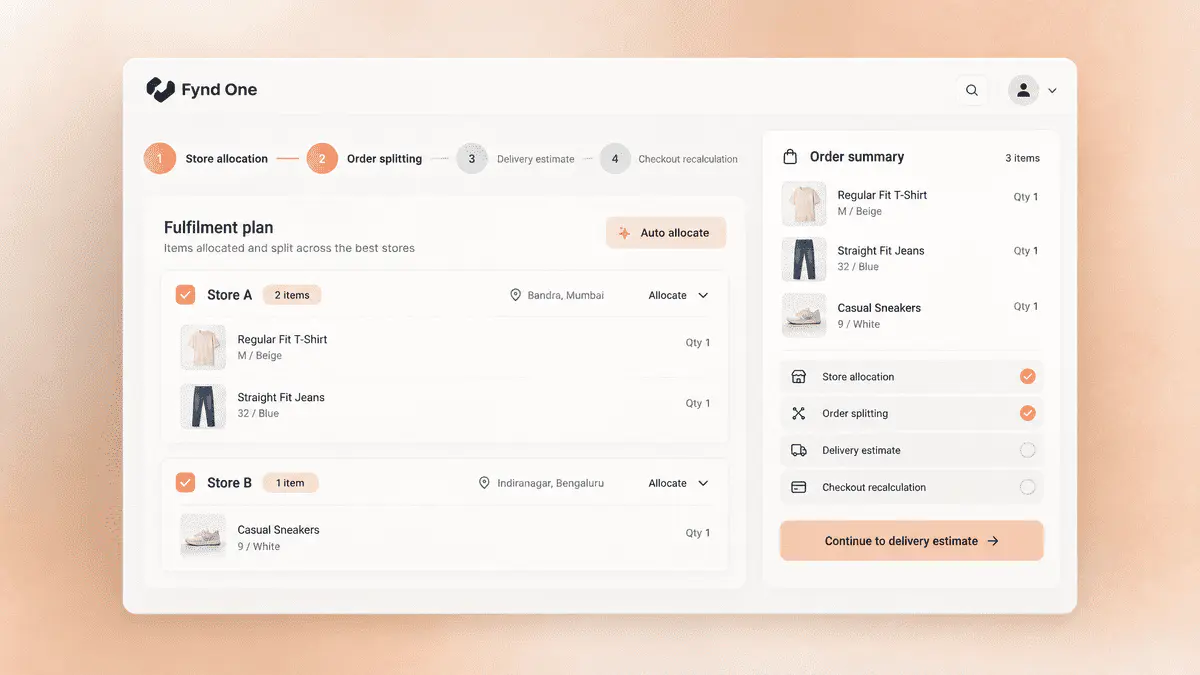Click the '2 items' badge on Store A
The width and height of the screenshot is (1200, 675).
pyautogui.click(x=292, y=295)
